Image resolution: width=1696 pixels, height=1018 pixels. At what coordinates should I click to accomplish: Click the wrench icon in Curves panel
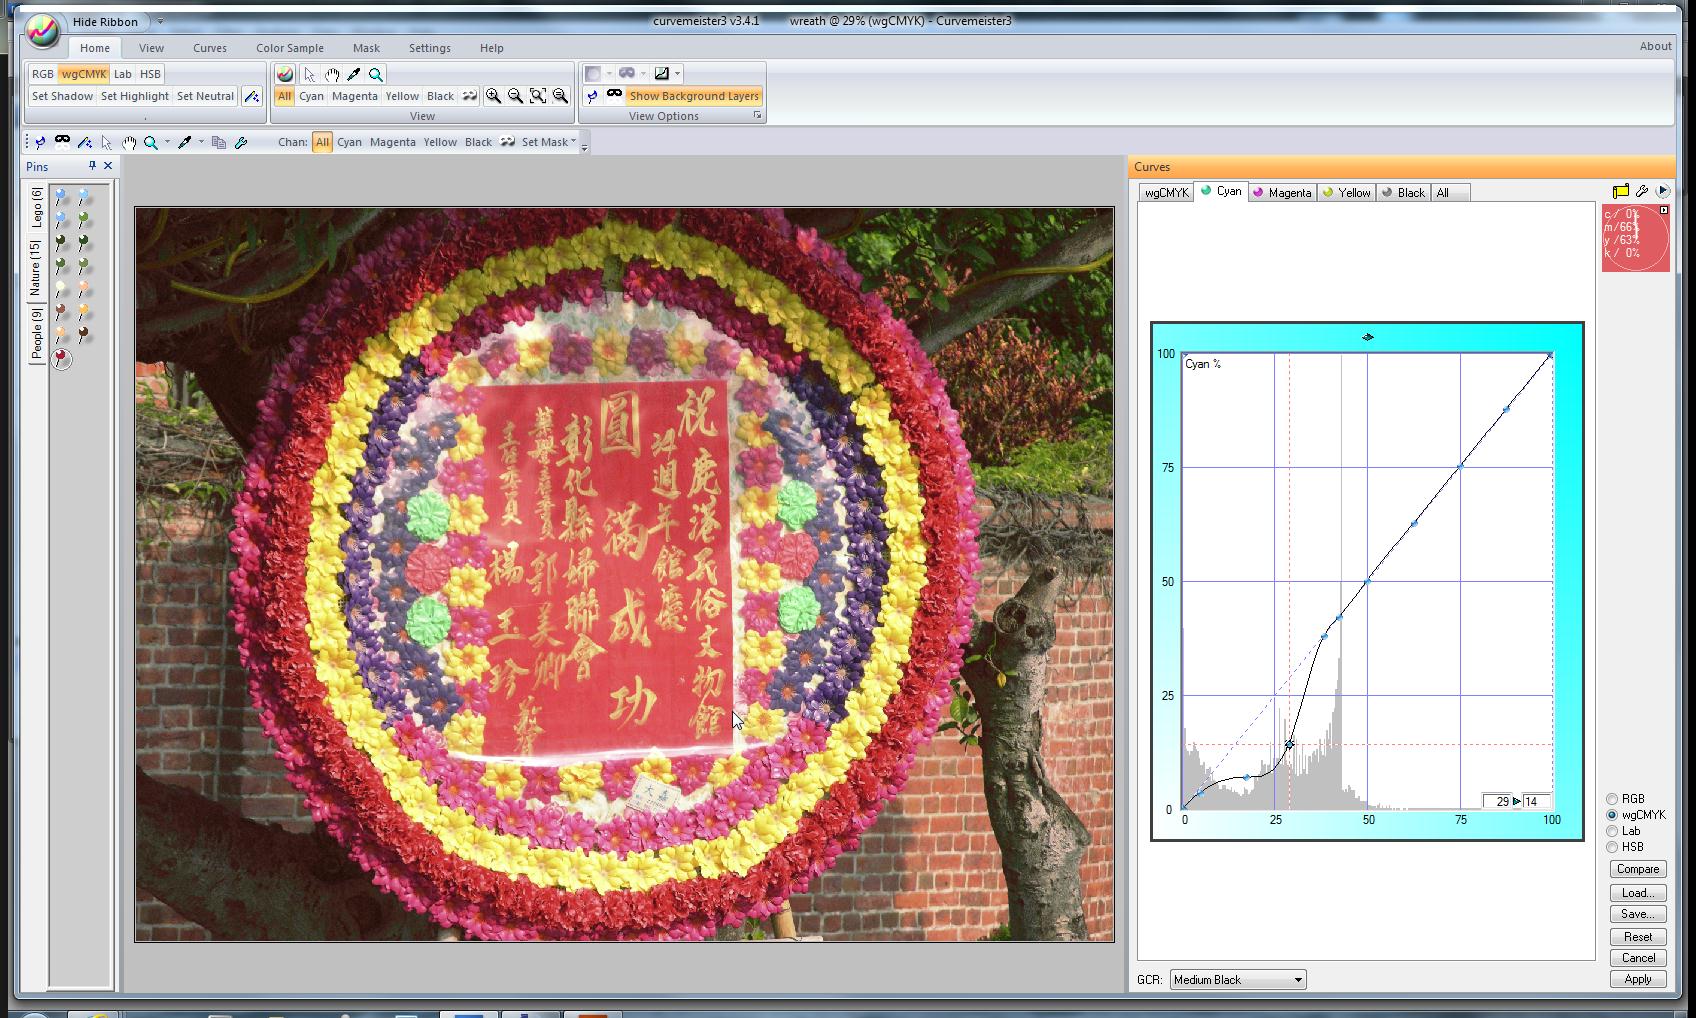[1642, 191]
